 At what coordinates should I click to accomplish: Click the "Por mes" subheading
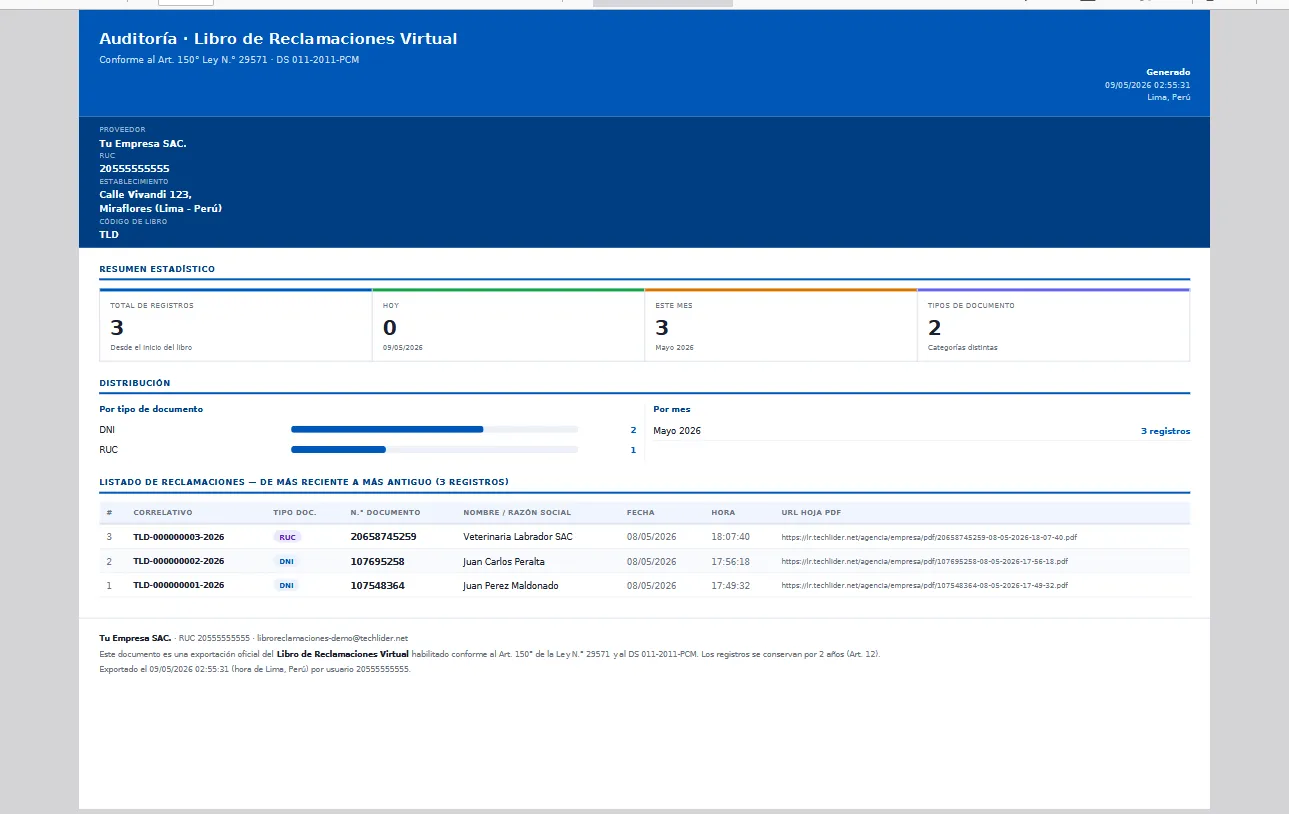(672, 409)
